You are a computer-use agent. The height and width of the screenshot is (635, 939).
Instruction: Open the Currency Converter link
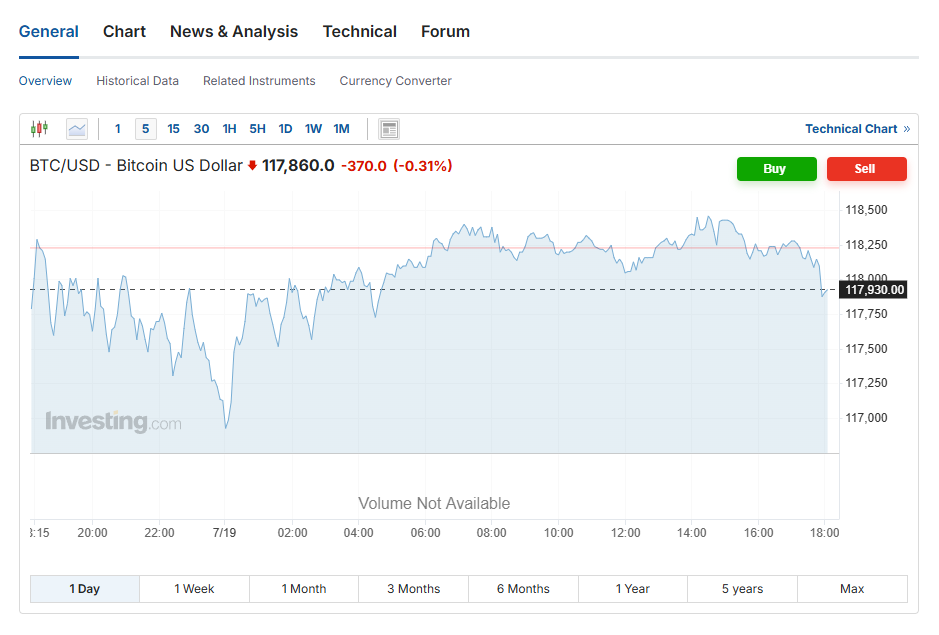396,81
